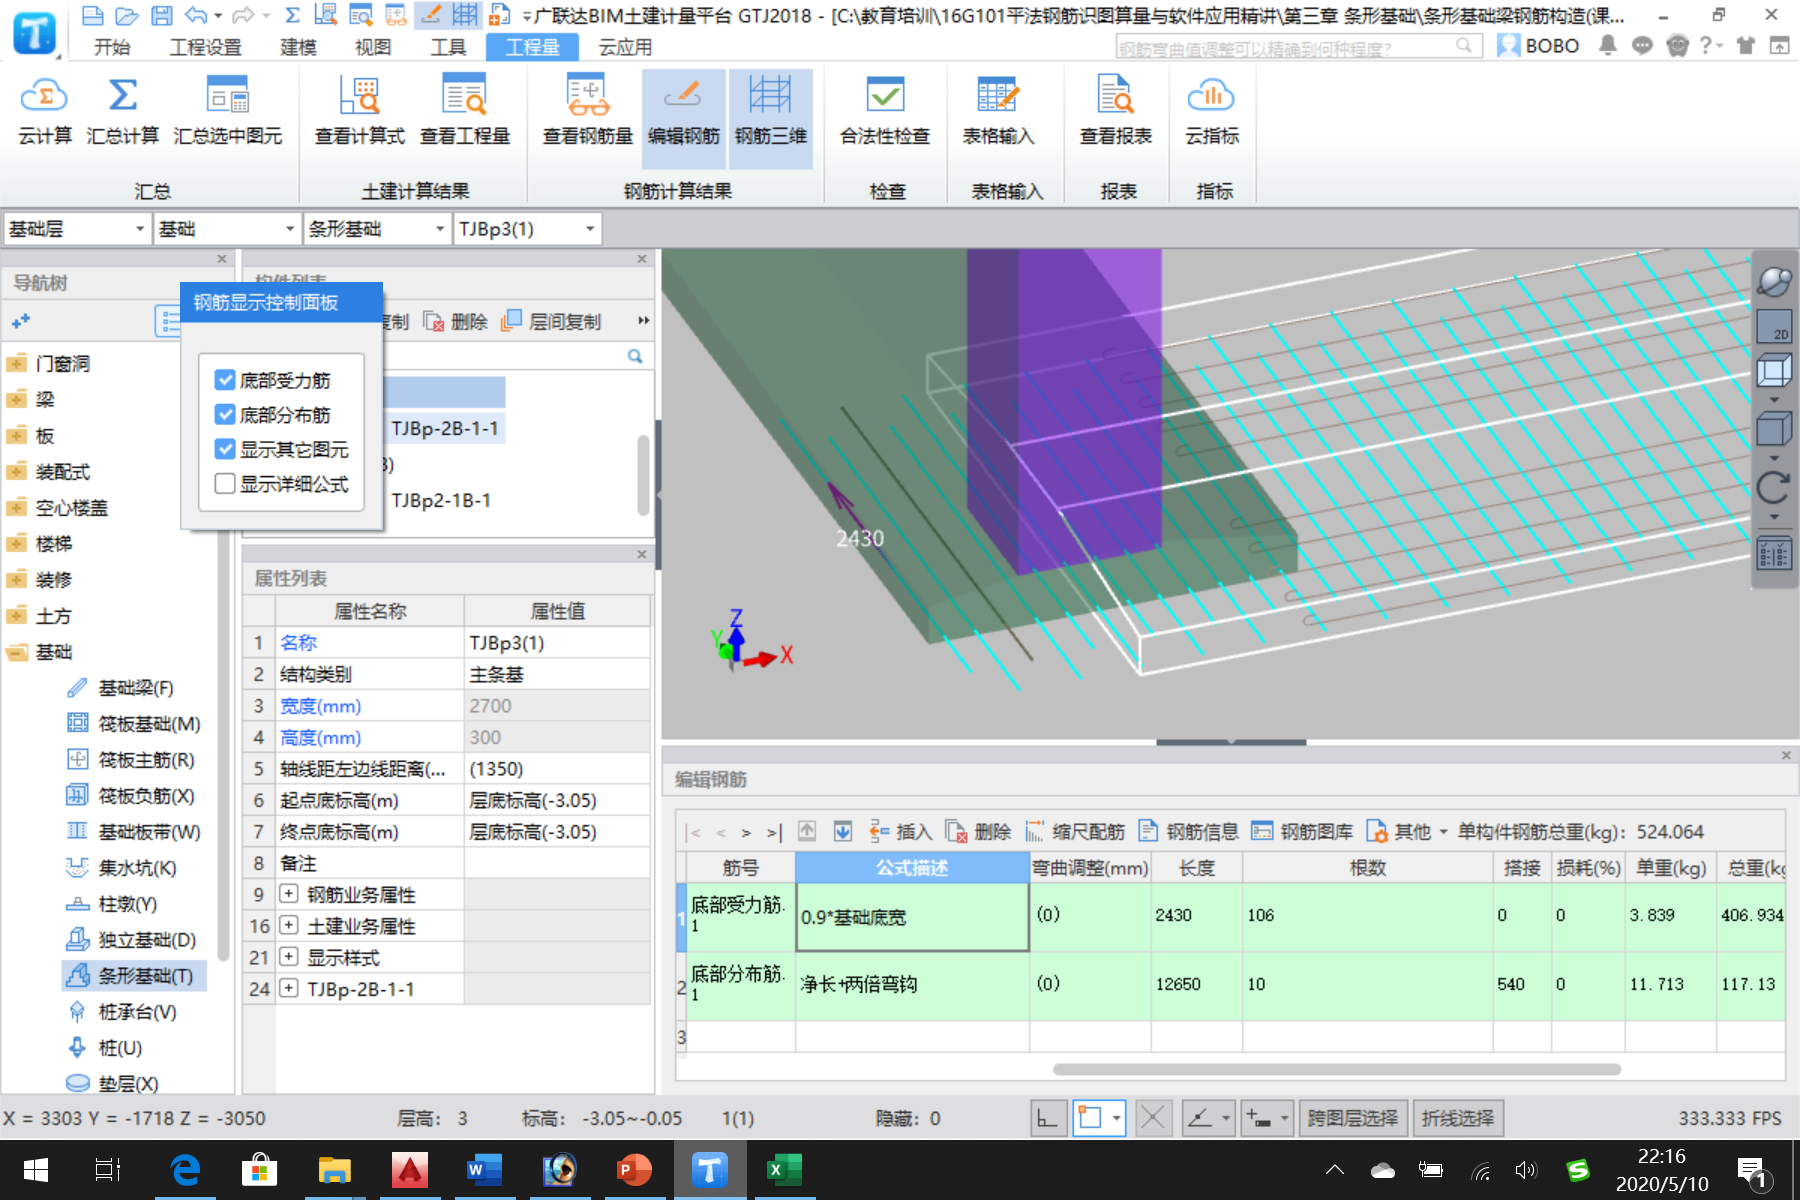Viewport: 1800px width, 1200px height.
Task: Click 缩尺配筋 button
Action: 1075,832
